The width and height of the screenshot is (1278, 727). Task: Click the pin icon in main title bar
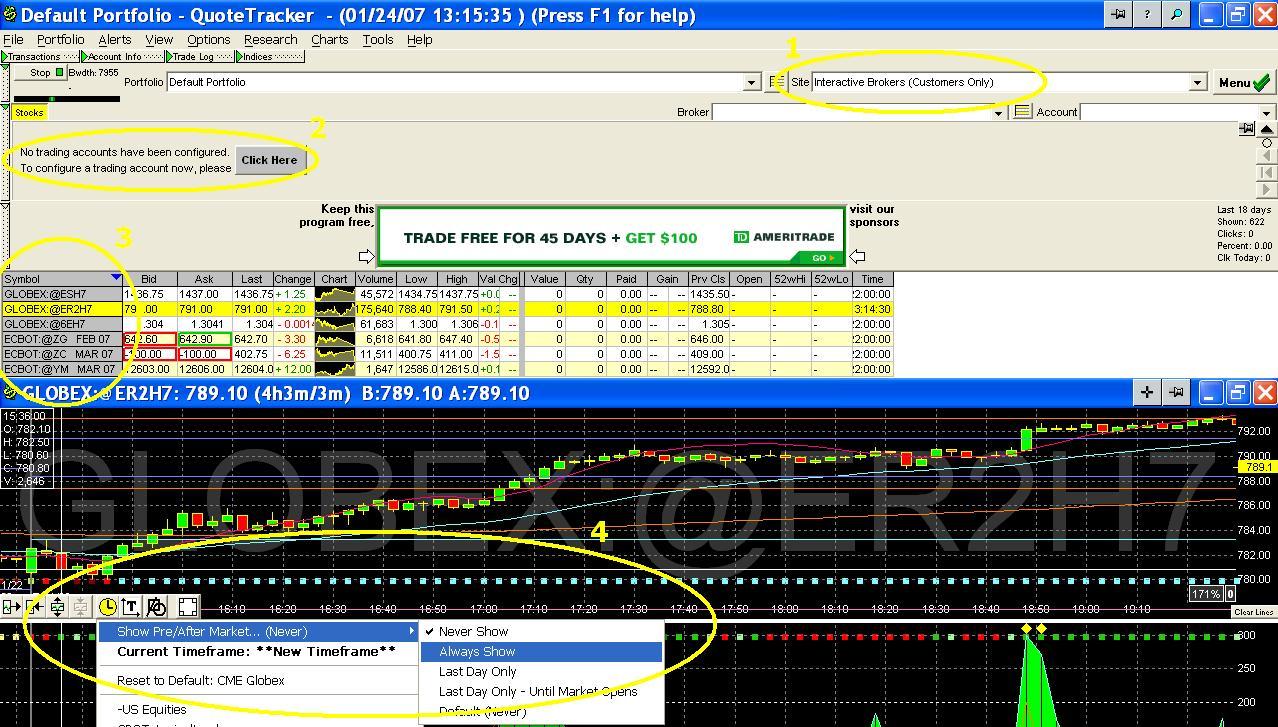click(1118, 15)
